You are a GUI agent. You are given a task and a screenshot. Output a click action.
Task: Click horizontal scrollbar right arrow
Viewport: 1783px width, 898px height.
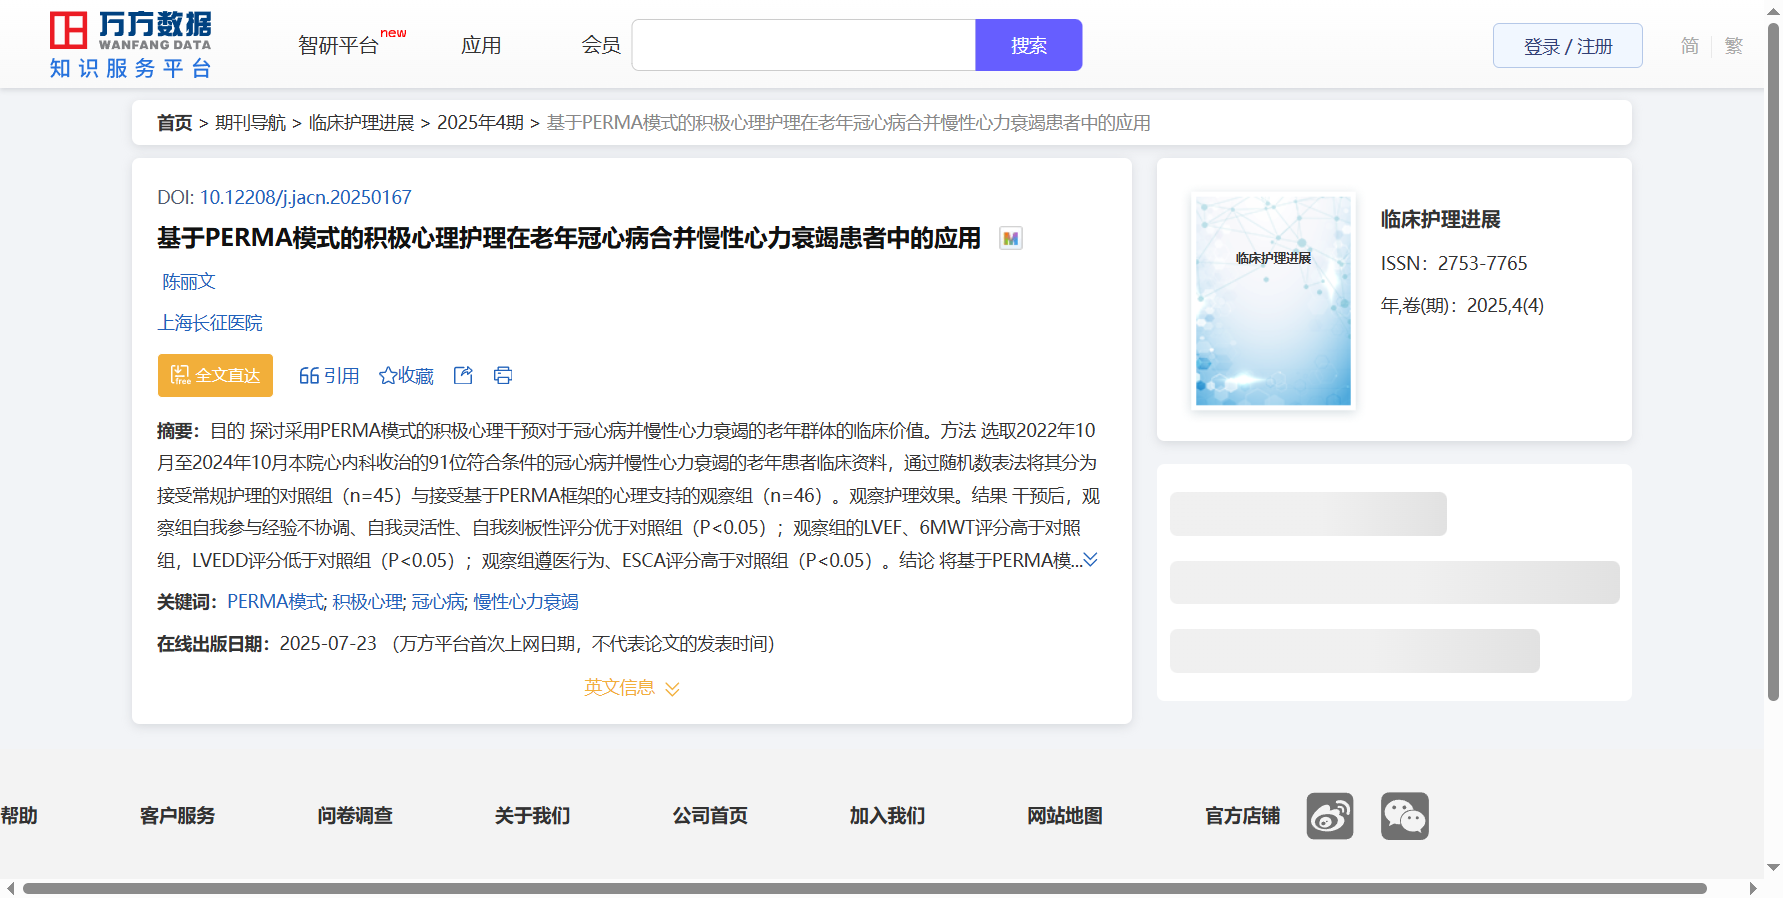[1753, 888]
